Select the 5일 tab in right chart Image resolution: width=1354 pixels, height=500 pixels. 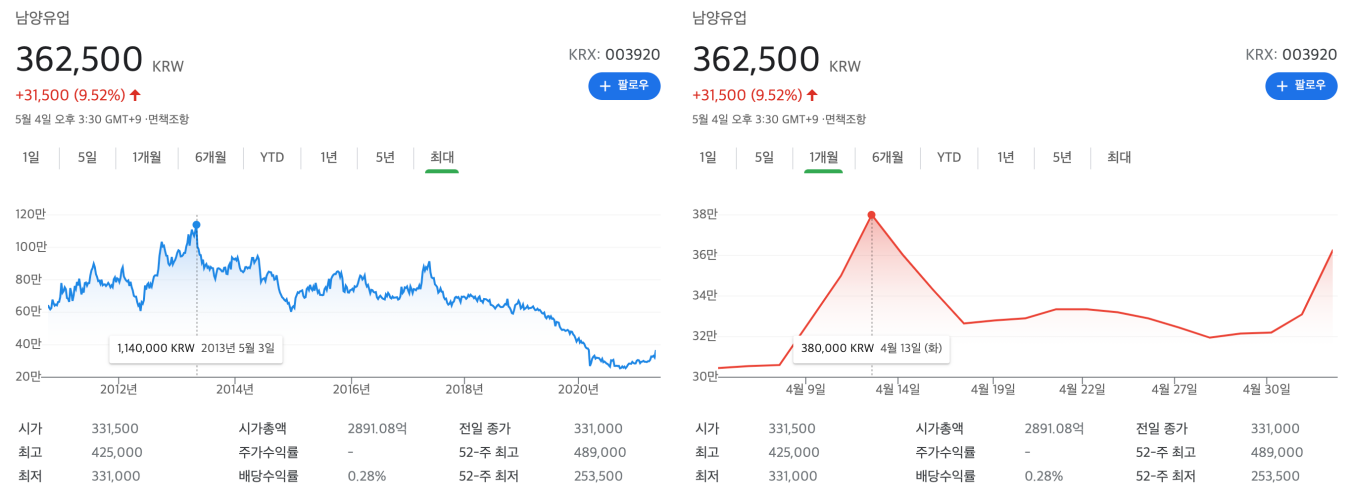click(x=765, y=157)
